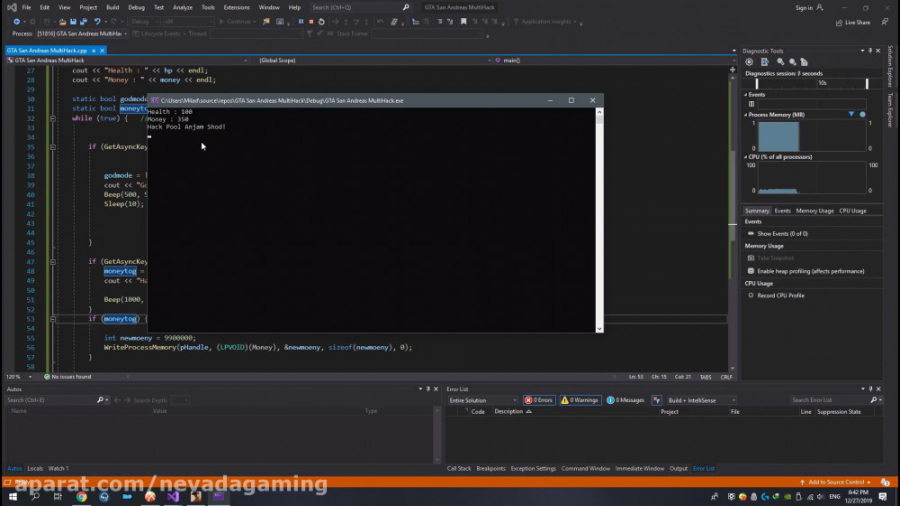Click the Visual Studio search magnifier icon
The height and width of the screenshot is (506, 900).
pyautogui.click(x=406, y=7)
